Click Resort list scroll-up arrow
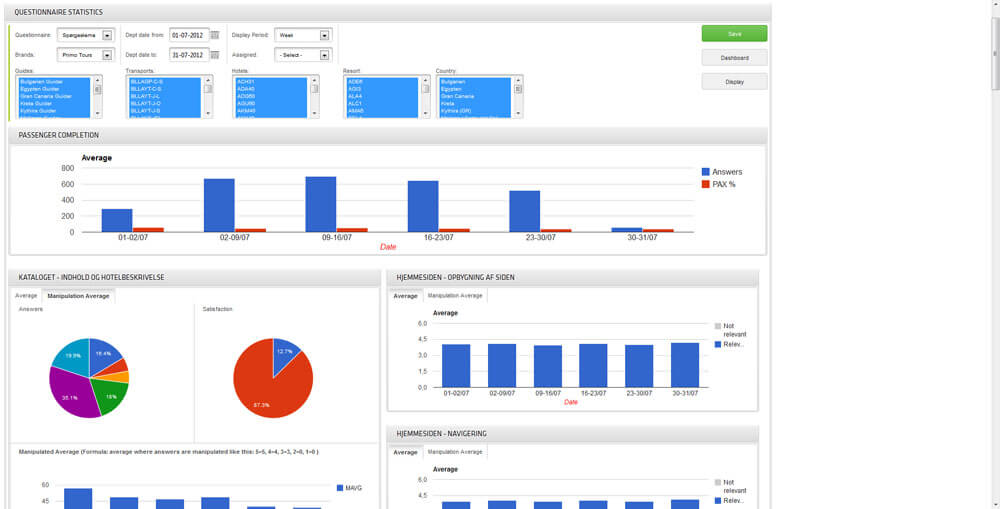This screenshot has width=1000, height=509. (x=425, y=80)
